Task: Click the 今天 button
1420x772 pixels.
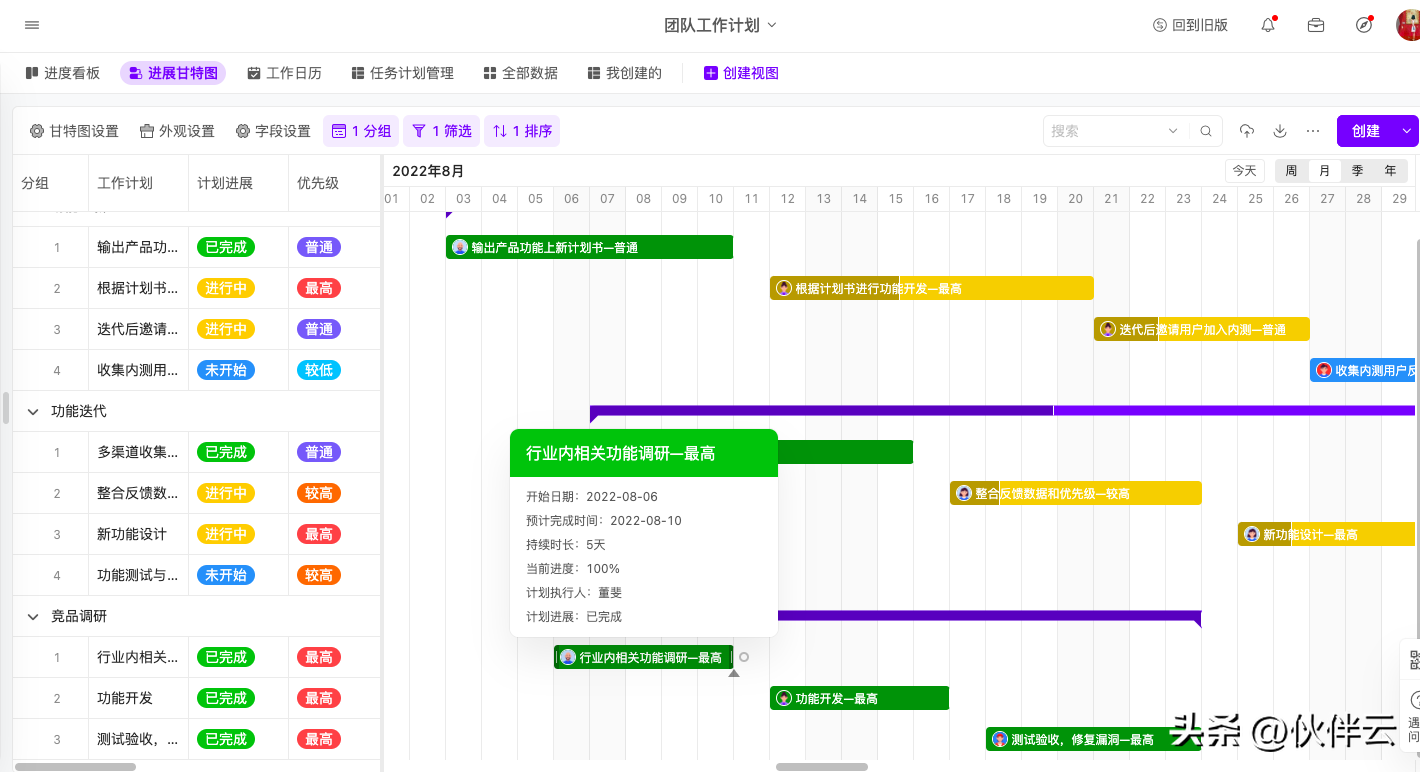Action: [x=1244, y=171]
